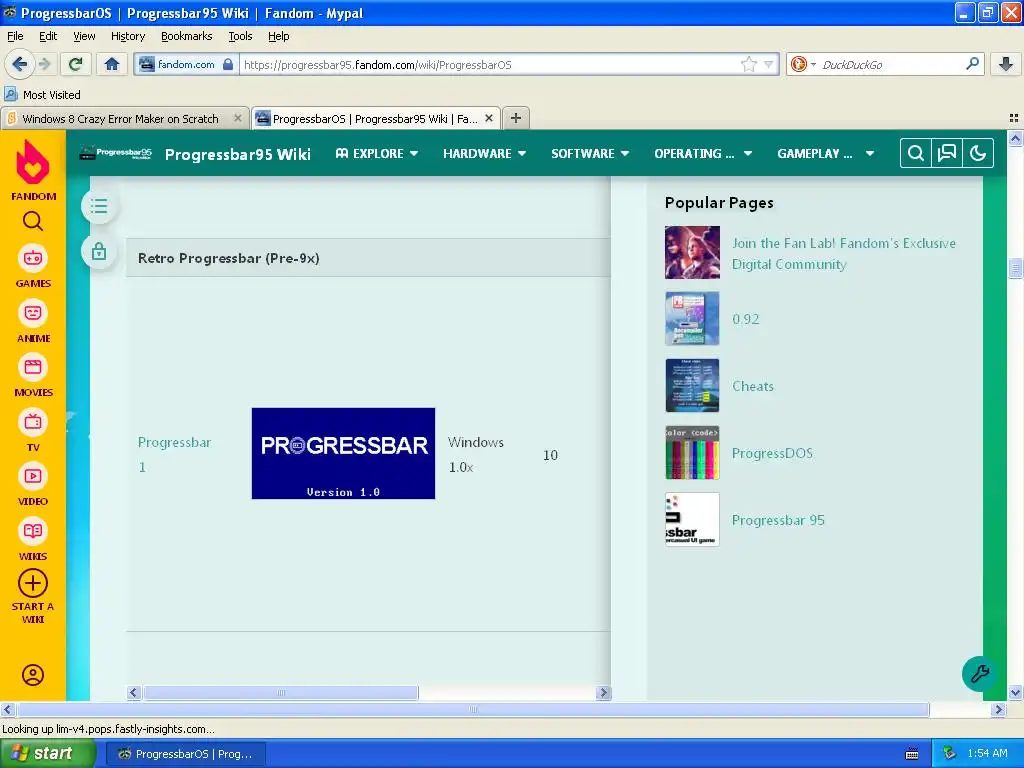Open the URL bar history dropdown arrow

pos(769,64)
